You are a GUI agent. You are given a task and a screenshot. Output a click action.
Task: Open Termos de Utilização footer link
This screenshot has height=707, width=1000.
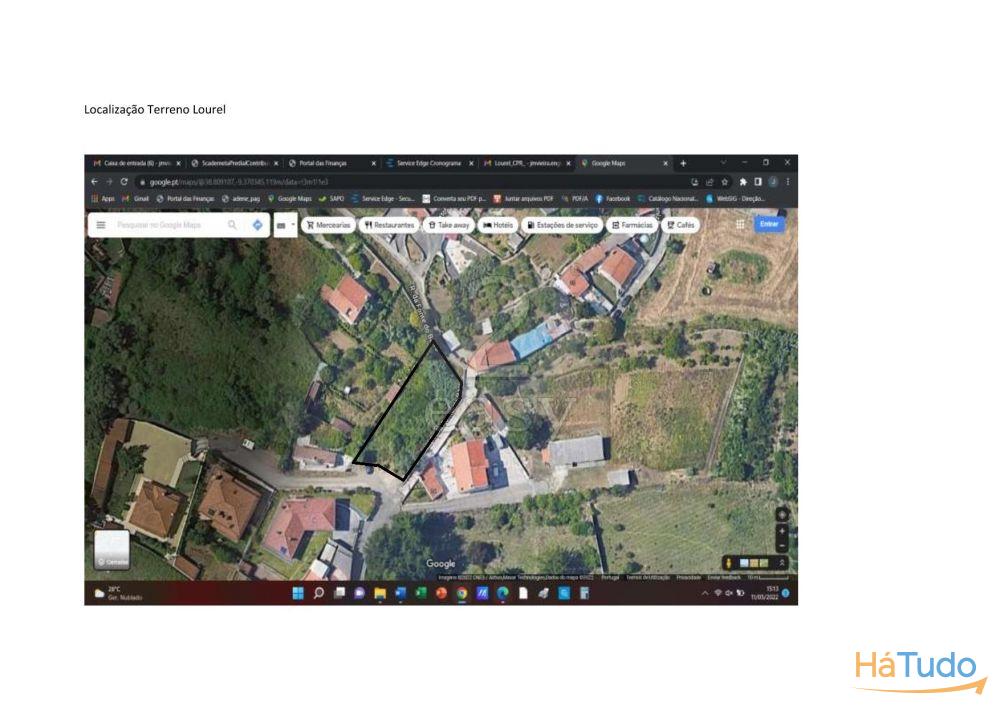(x=647, y=578)
